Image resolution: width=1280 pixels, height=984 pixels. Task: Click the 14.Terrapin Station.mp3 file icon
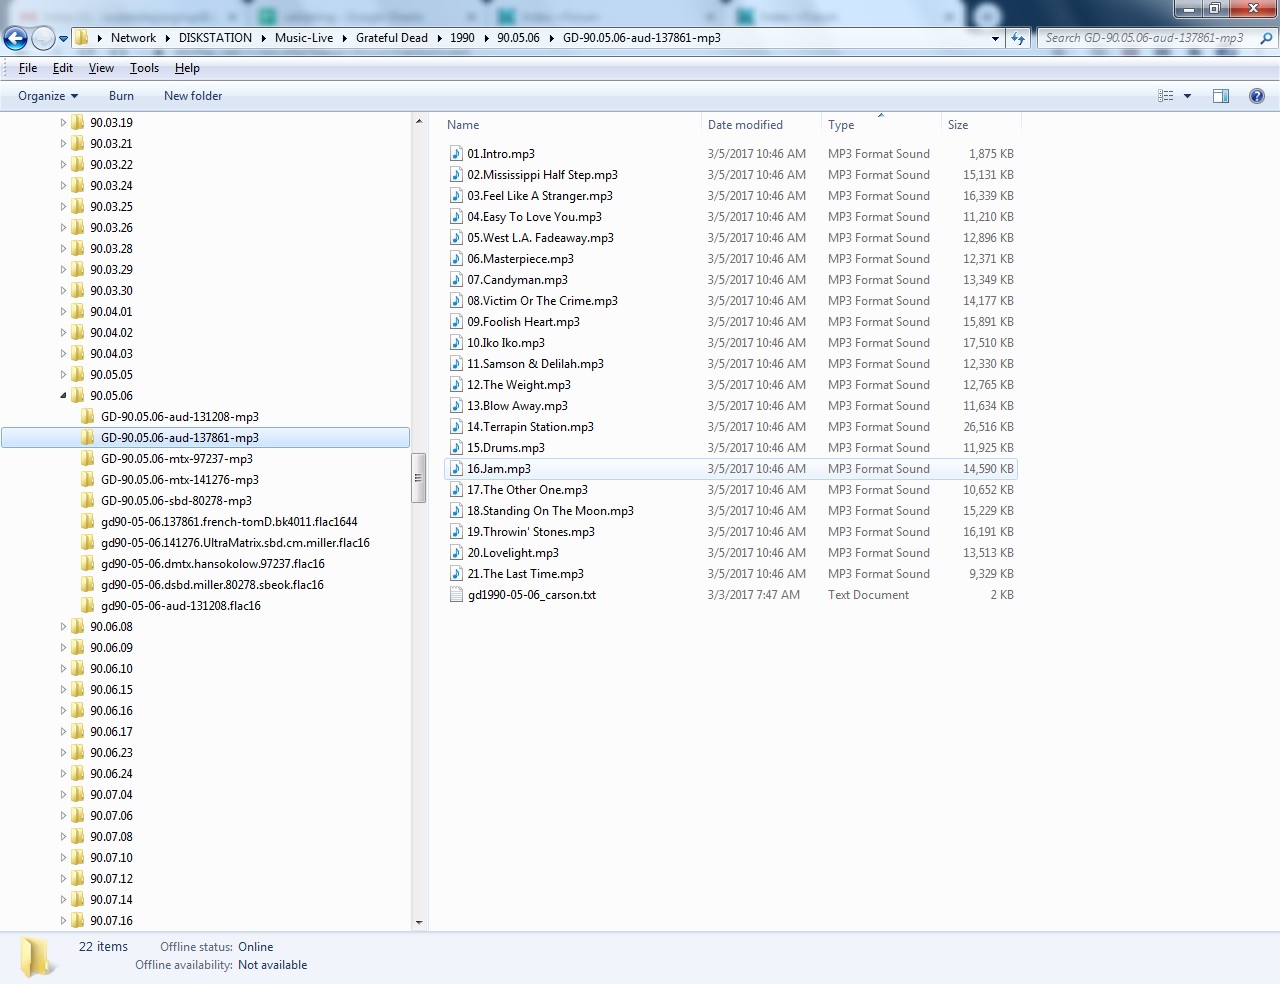tap(456, 427)
